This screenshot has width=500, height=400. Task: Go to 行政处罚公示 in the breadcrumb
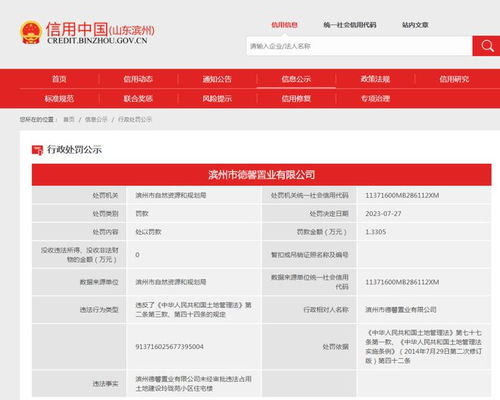tap(135, 119)
